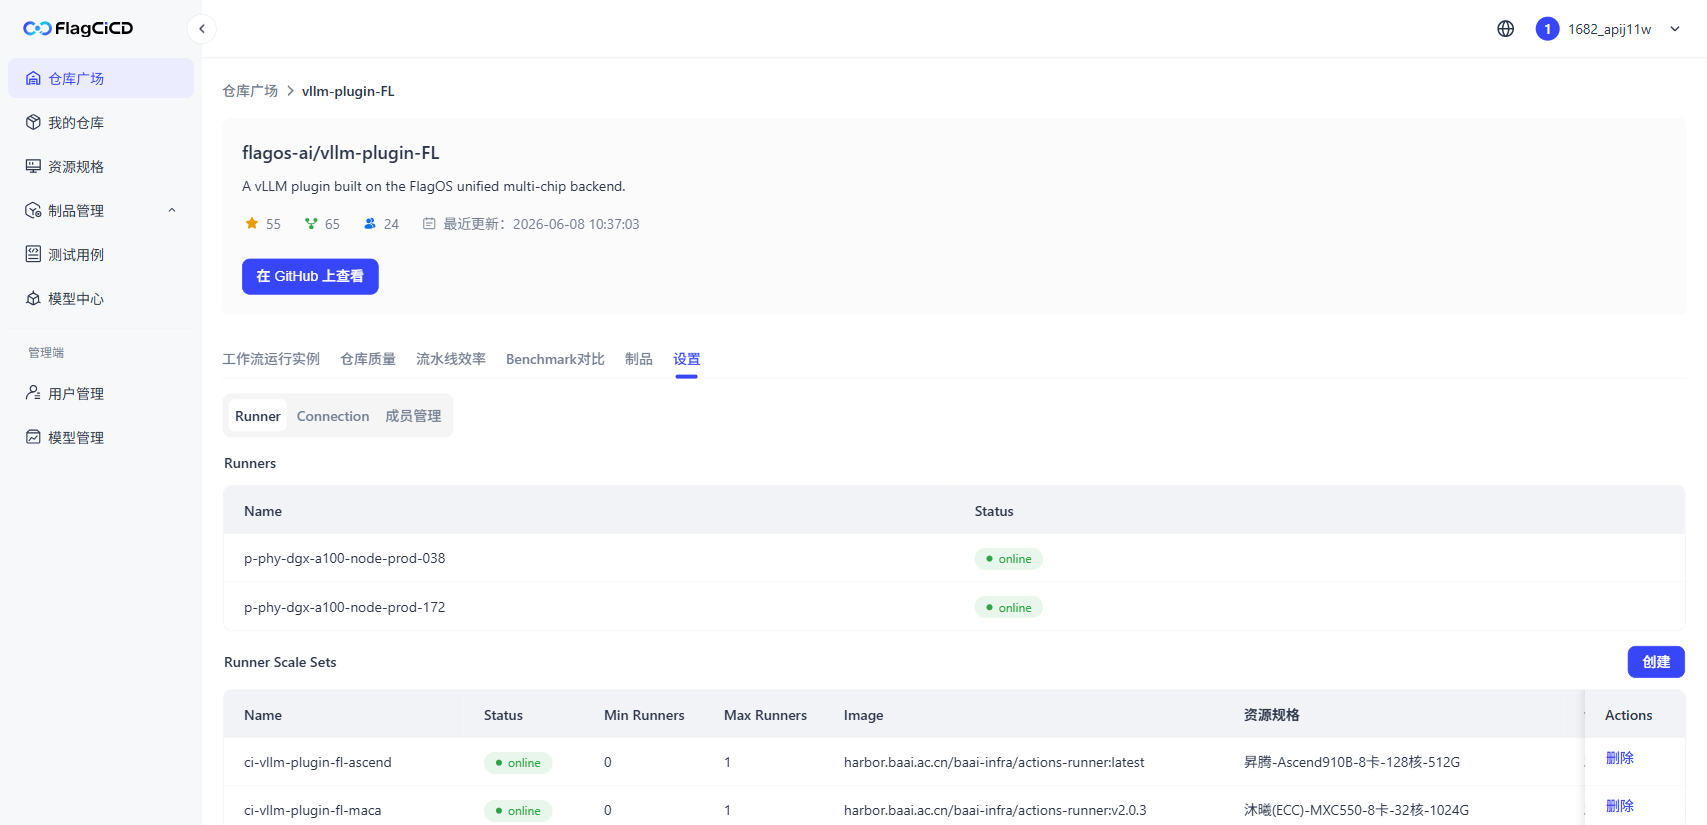Open 模型中心 in the sidebar
Viewport: 1707px width, 825px height.
tap(101, 298)
